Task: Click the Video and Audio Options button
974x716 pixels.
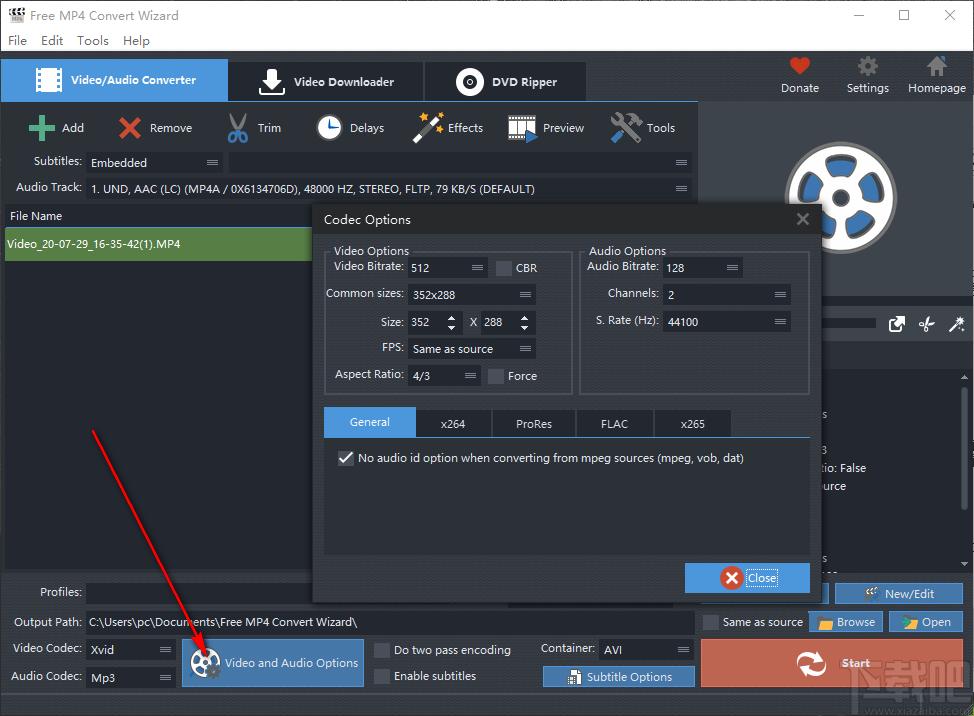Action: pos(273,663)
